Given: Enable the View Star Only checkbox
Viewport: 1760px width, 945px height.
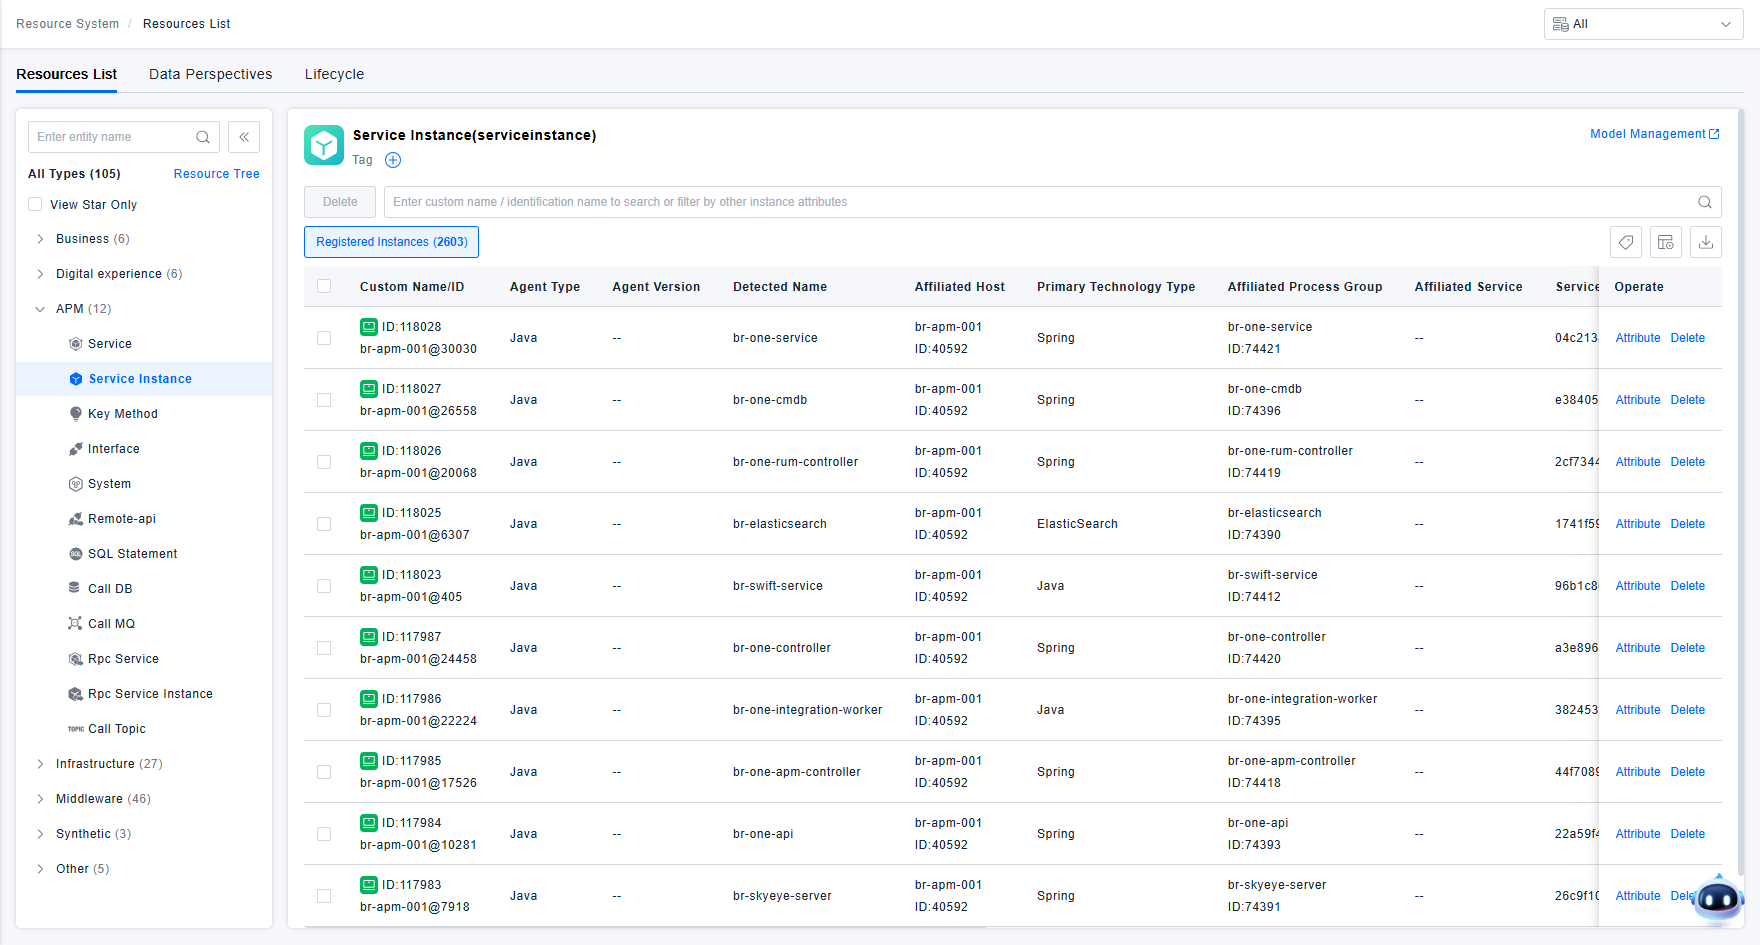Looking at the screenshot, I should coord(36,205).
